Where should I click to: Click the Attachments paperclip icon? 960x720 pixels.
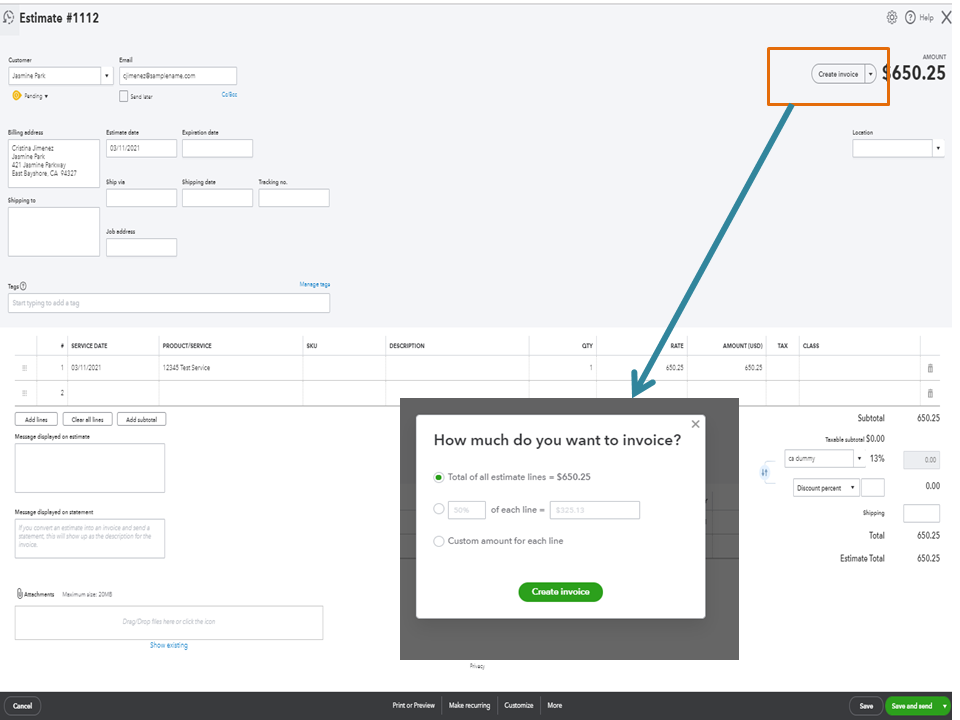[x=19, y=594]
